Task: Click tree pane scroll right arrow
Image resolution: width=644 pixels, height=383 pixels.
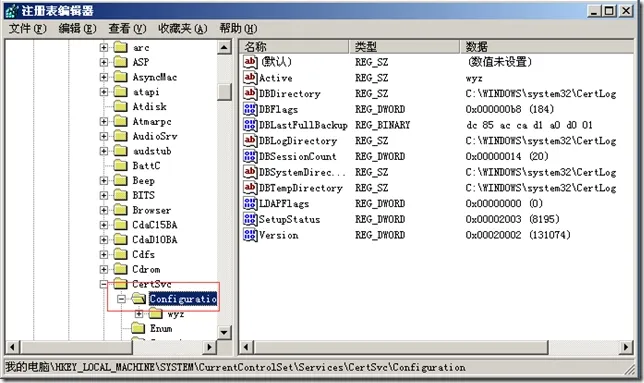Action: point(209,347)
